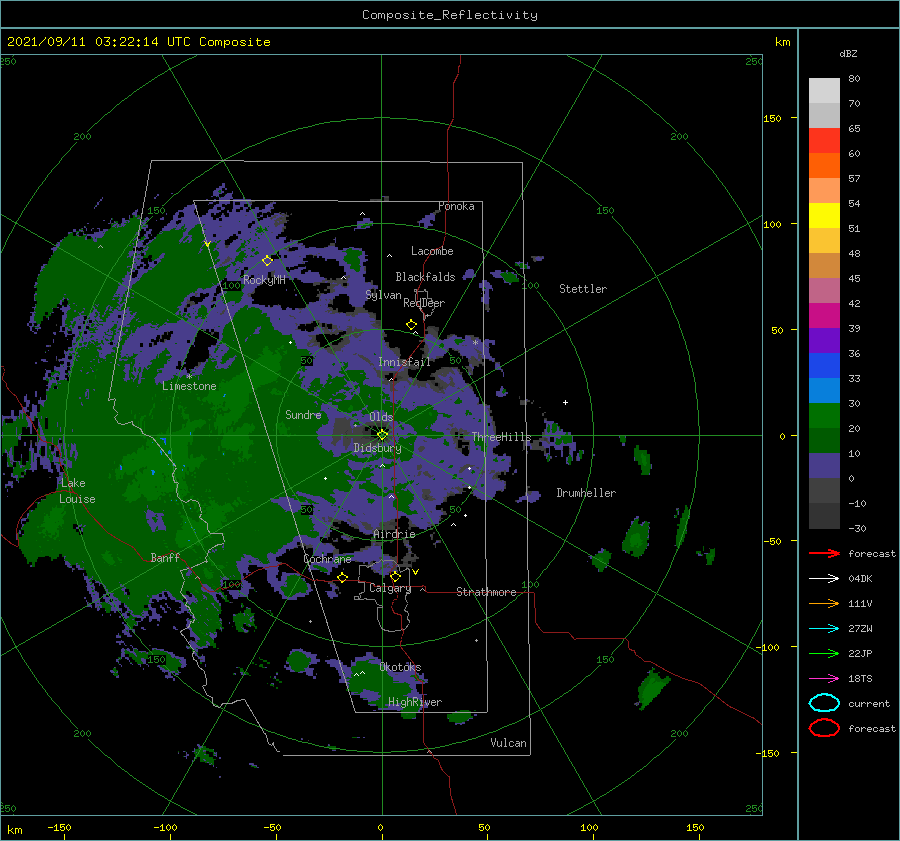Click the ThreeHills label
The height and width of the screenshot is (841, 900).
click(502, 437)
